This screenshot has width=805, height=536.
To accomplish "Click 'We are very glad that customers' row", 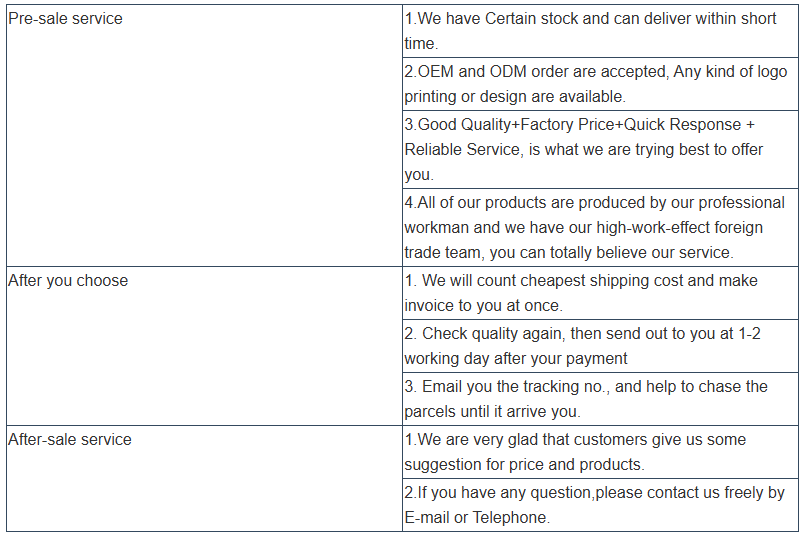I will pyautogui.click(x=600, y=452).
